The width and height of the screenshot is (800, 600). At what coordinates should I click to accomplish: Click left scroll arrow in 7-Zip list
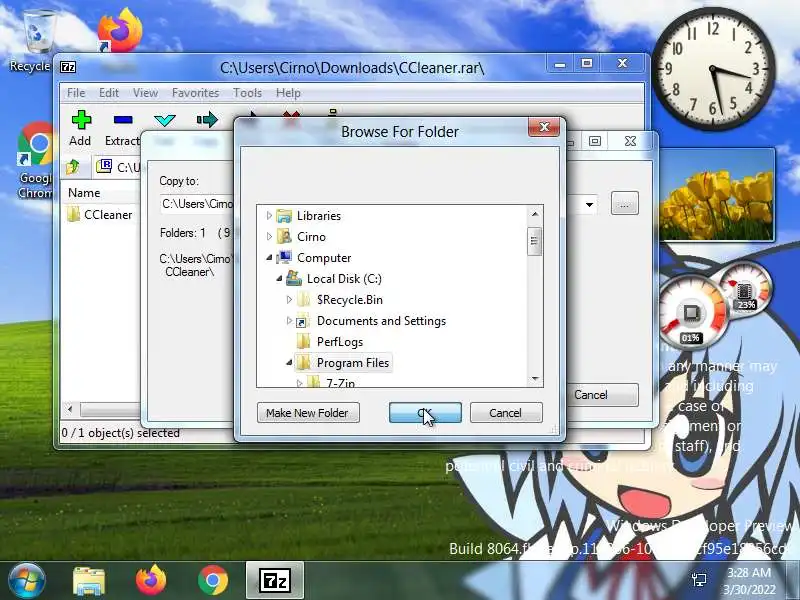coord(70,409)
